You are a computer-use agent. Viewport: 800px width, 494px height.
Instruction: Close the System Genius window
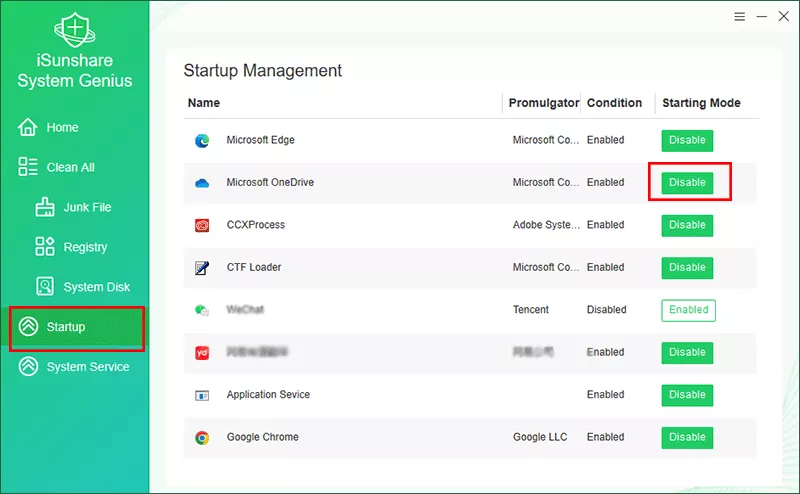[784, 16]
